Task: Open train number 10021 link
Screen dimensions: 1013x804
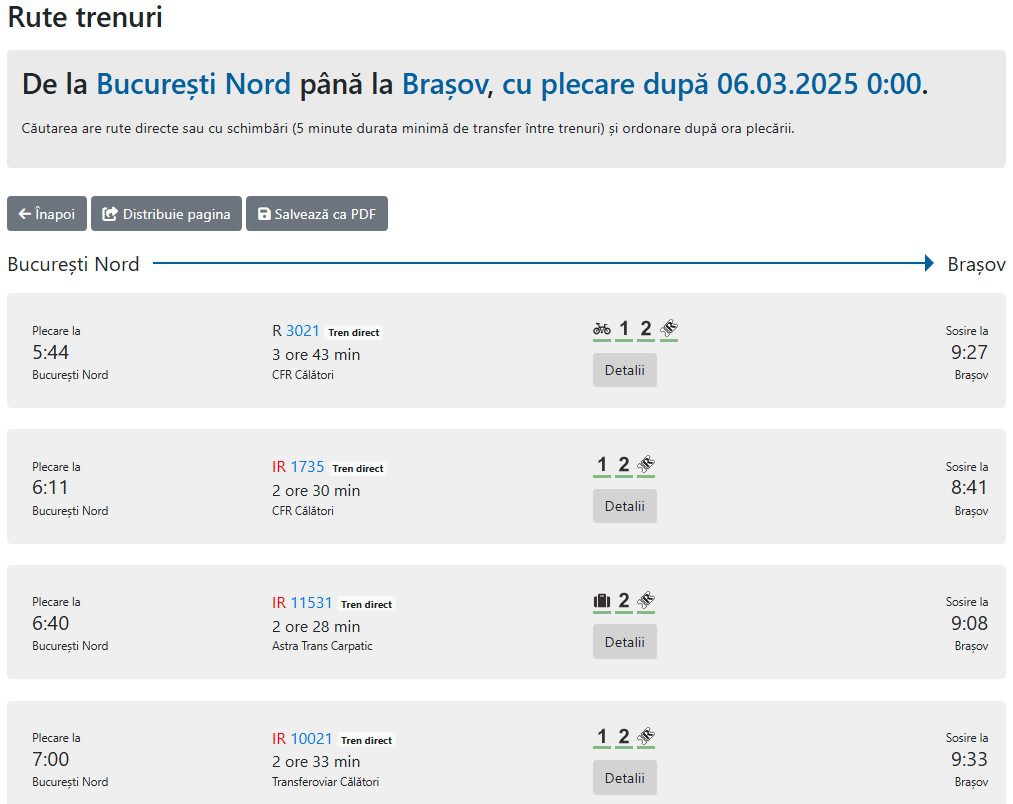Action: point(311,739)
